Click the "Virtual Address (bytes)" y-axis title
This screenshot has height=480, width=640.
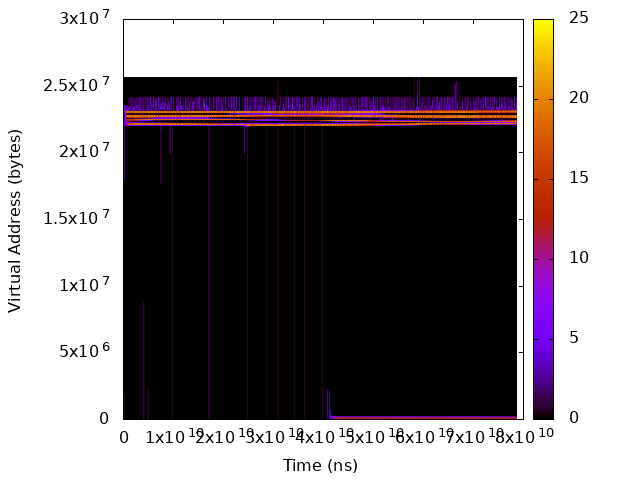click(x=15, y=219)
